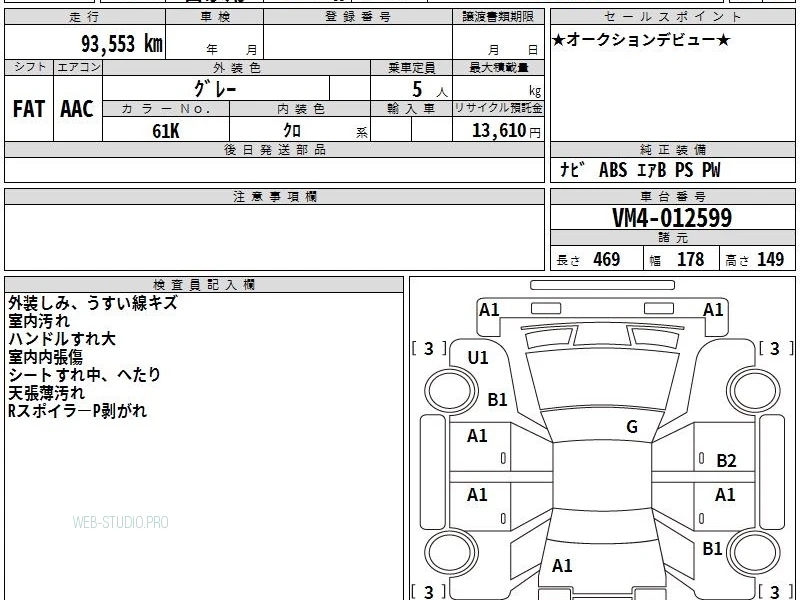The height and width of the screenshot is (600, 800).
Task: Select the width value 幅 178
Action: pyautogui.click(x=677, y=259)
